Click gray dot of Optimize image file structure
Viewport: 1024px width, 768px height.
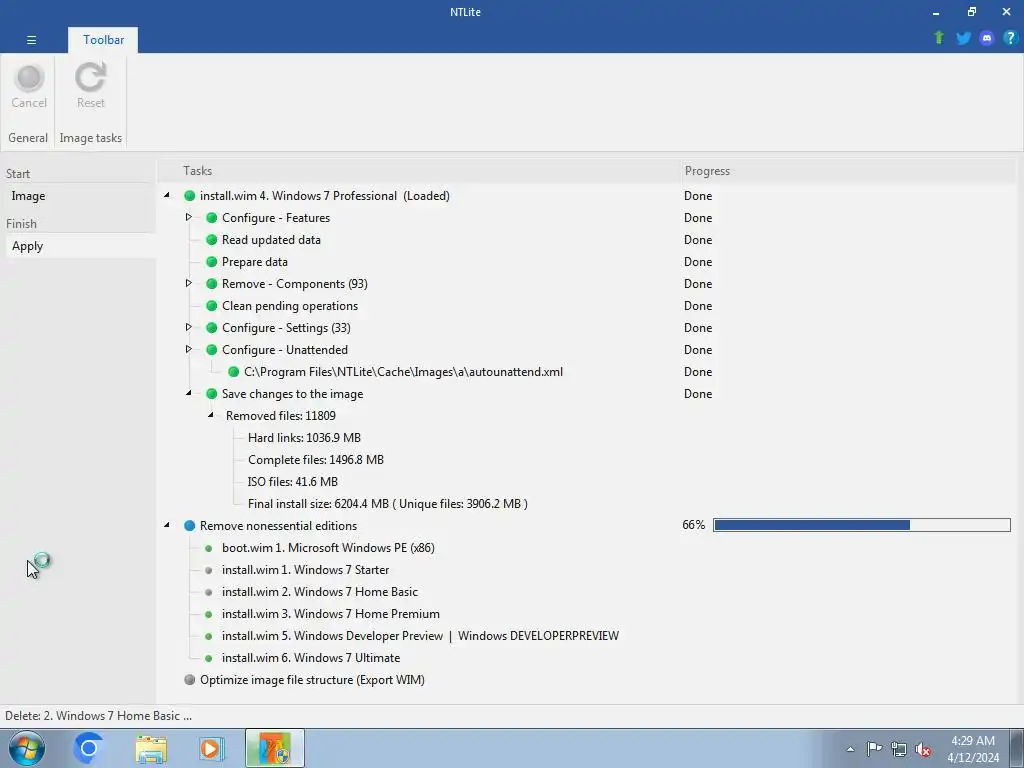189,680
